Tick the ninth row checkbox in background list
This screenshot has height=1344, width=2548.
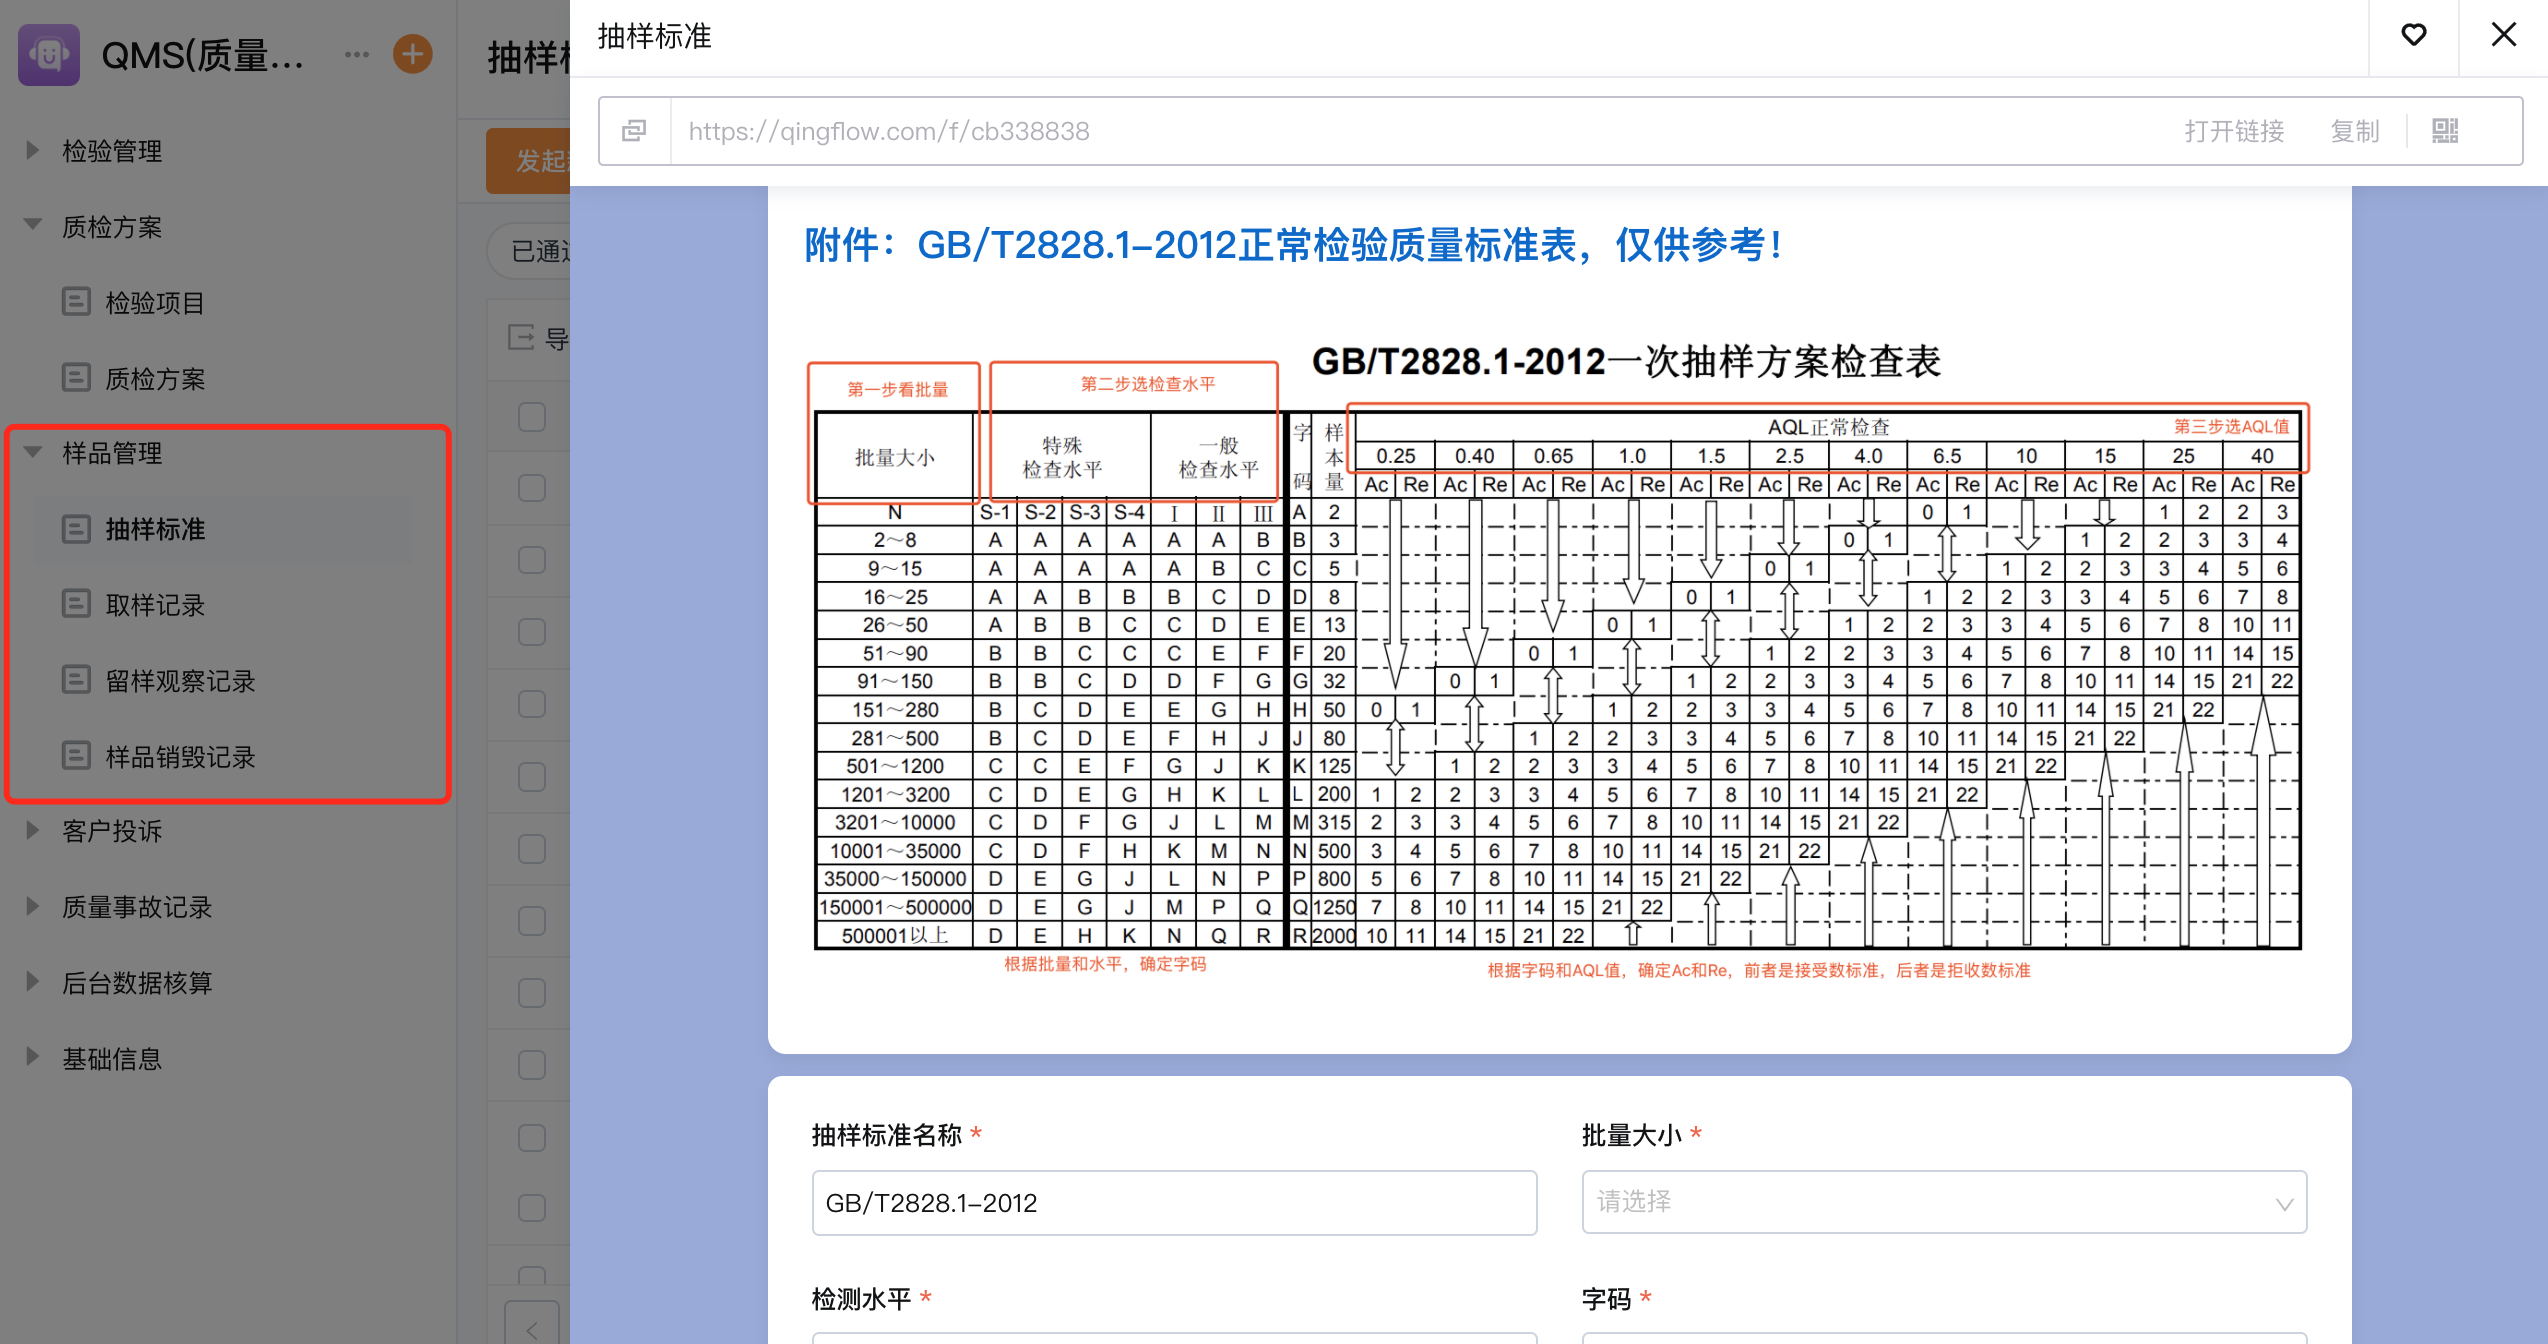click(x=532, y=993)
